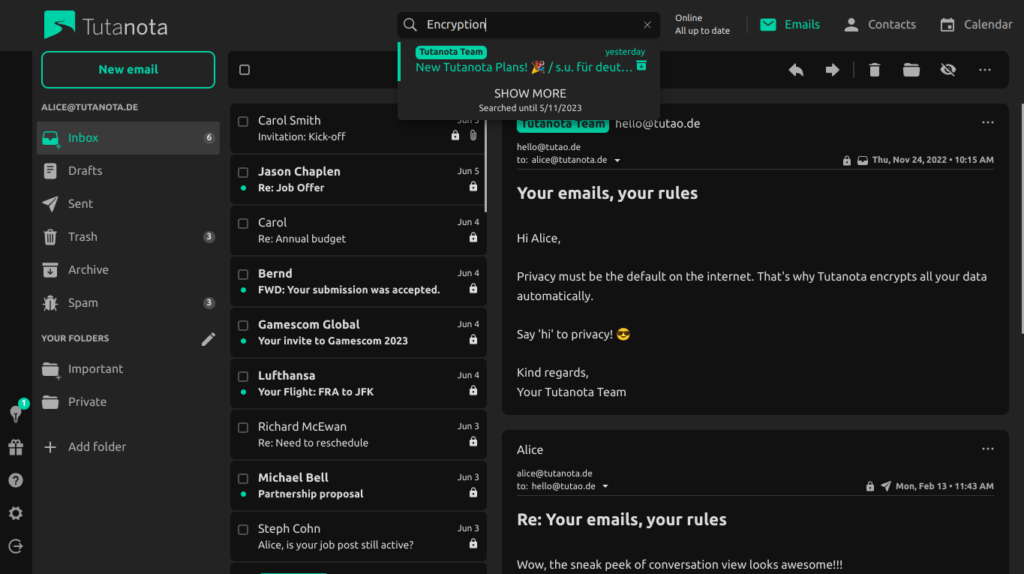The width and height of the screenshot is (1024, 574).
Task: Click the Encryption search input field
Action: (x=528, y=25)
